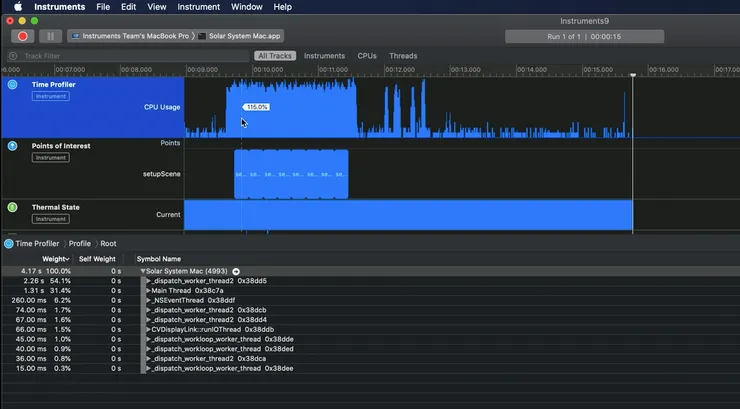Click the Points of Interest track icon
Screen dimensions: 740x409
(x=13, y=146)
